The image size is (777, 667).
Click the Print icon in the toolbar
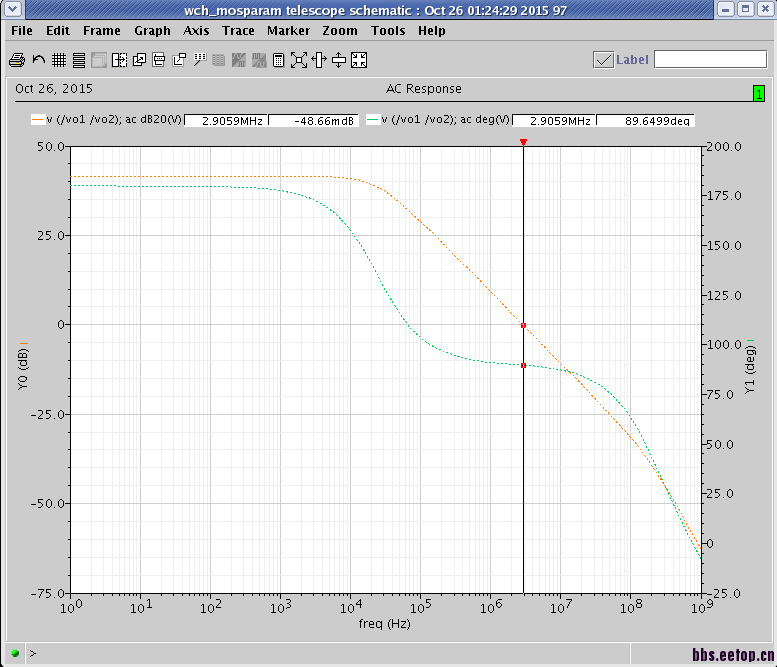(17, 60)
